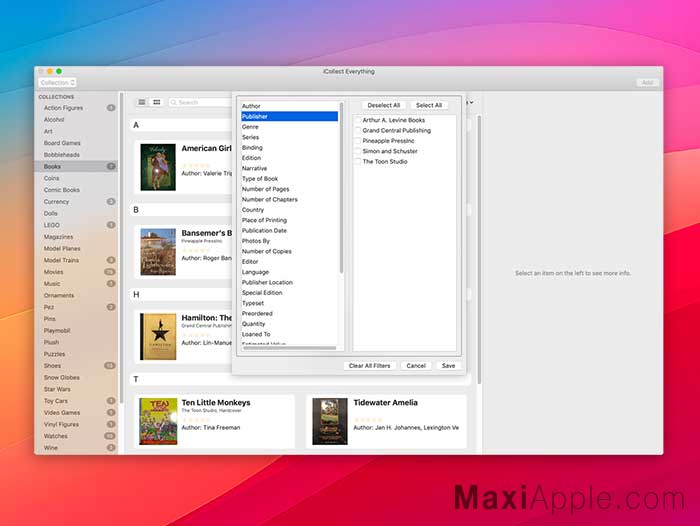700x526 pixels.
Task: Switch to grid view icon
Action: coord(157,102)
